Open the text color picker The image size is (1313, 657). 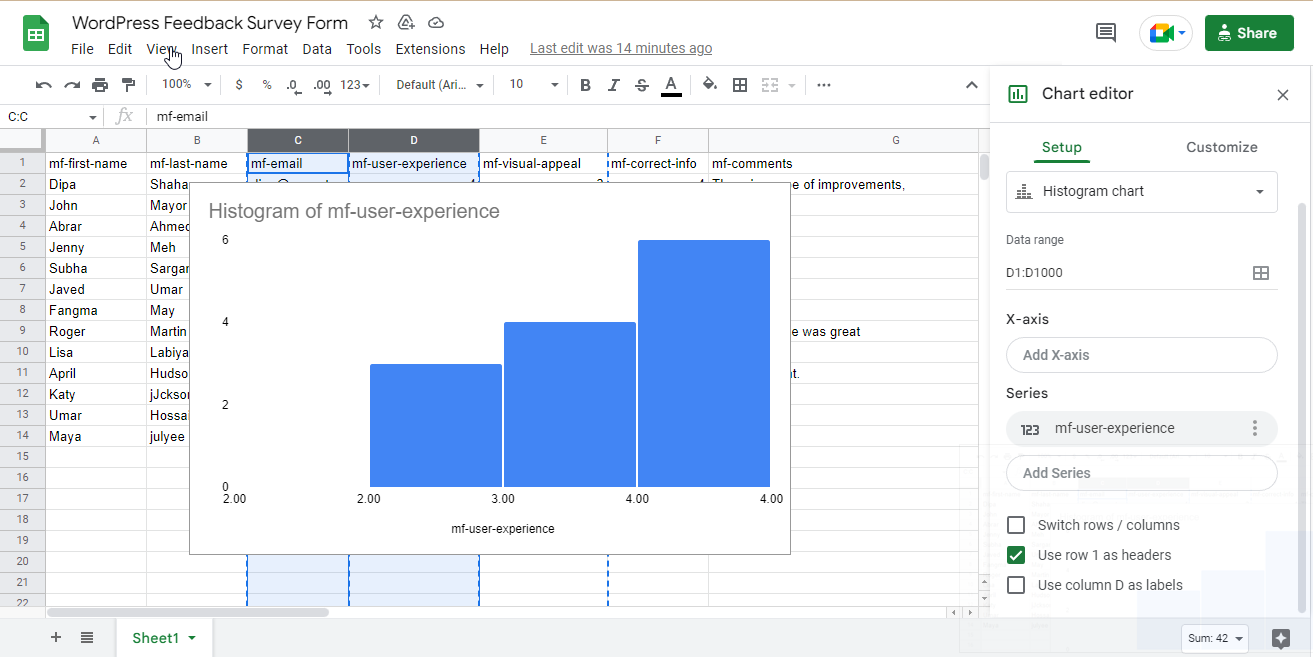(x=672, y=85)
